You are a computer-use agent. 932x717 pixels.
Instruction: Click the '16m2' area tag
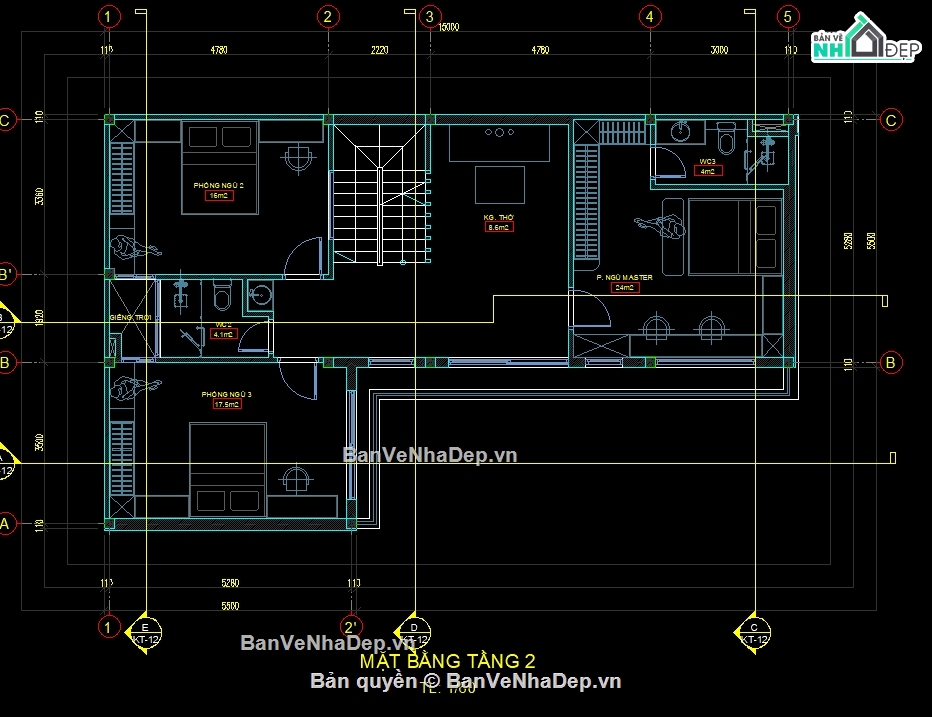click(x=219, y=196)
